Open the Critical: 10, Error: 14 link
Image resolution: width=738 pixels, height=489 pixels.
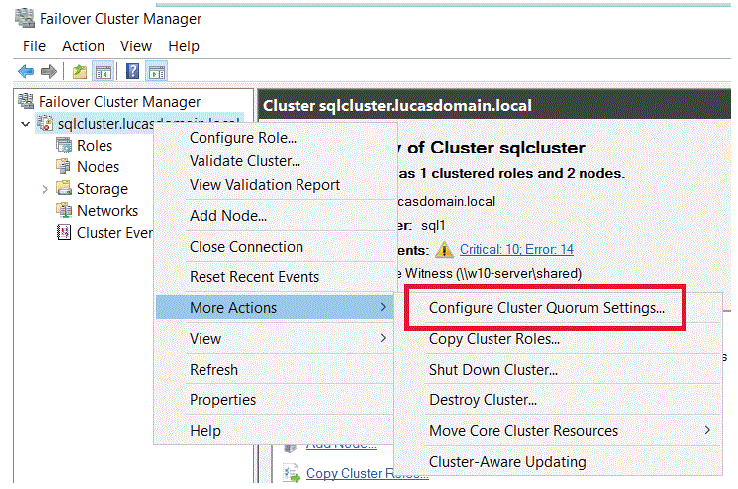(517, 249)
